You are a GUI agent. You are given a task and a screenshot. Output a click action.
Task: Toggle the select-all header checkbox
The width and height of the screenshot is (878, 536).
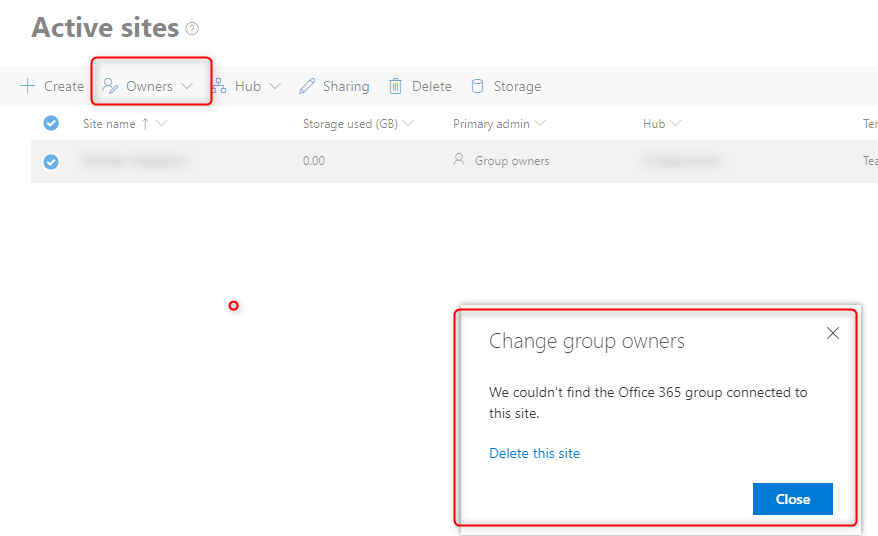(x=51, y=123)
